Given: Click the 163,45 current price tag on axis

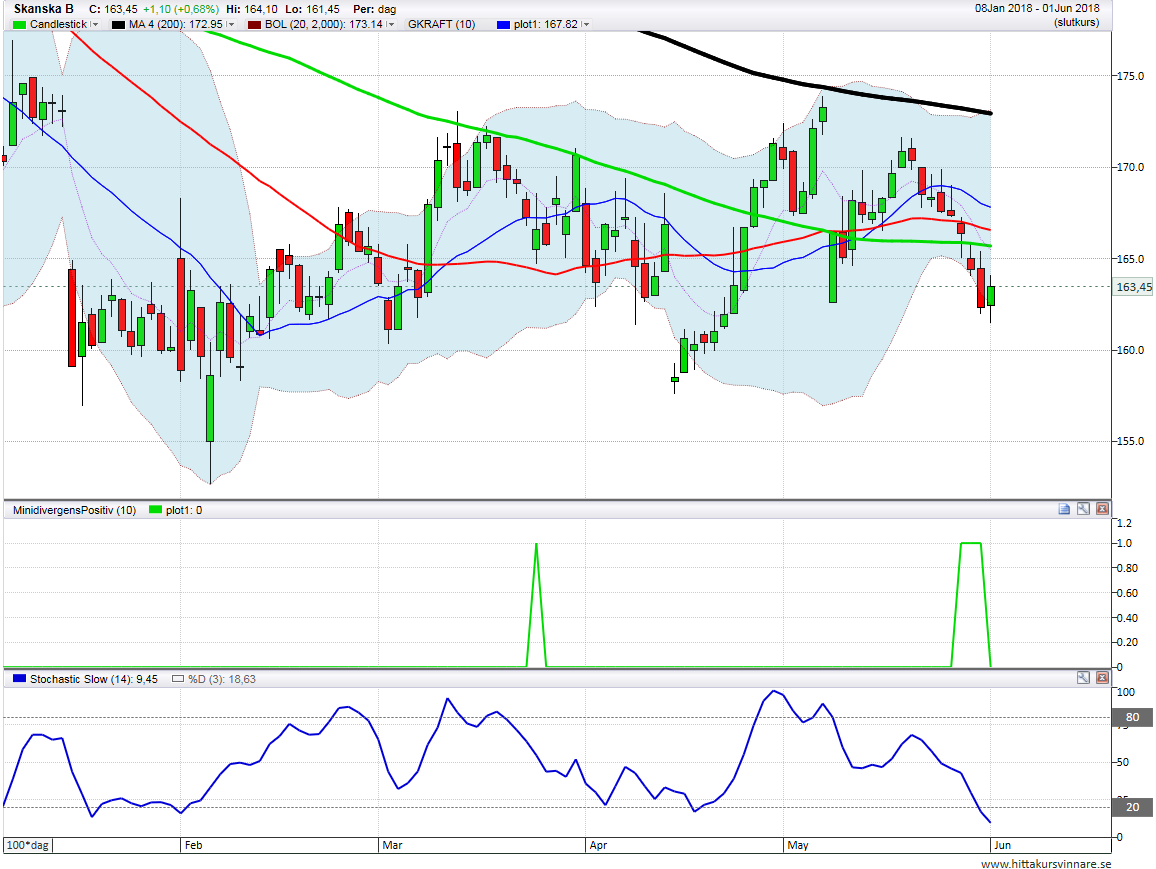Looking at the screenshot, I should 1132,287.
